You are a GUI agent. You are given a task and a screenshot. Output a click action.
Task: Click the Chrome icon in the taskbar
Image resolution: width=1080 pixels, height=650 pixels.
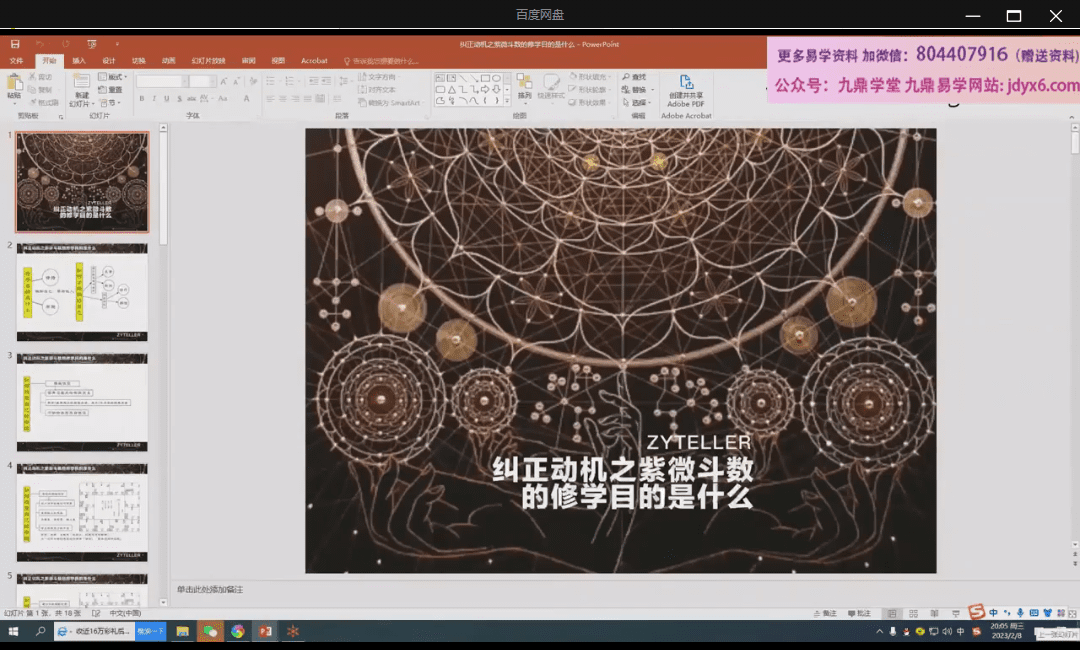(x=237, y=632)
